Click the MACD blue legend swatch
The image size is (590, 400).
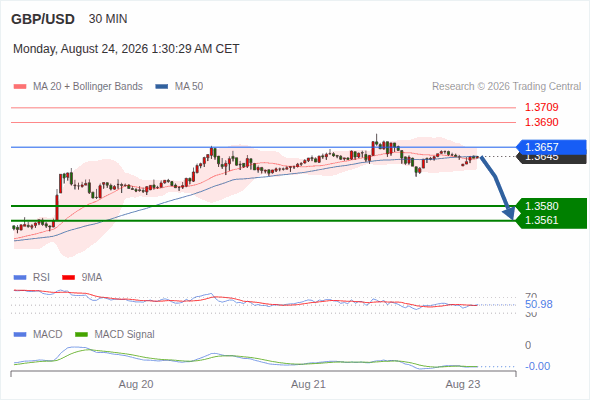20,335
